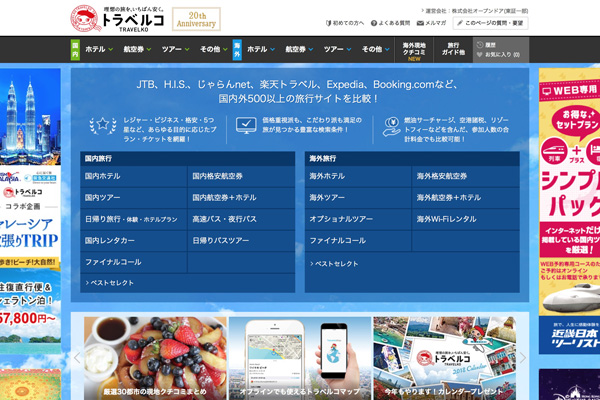Click the 海外旅行 section header

coord(412,158)
